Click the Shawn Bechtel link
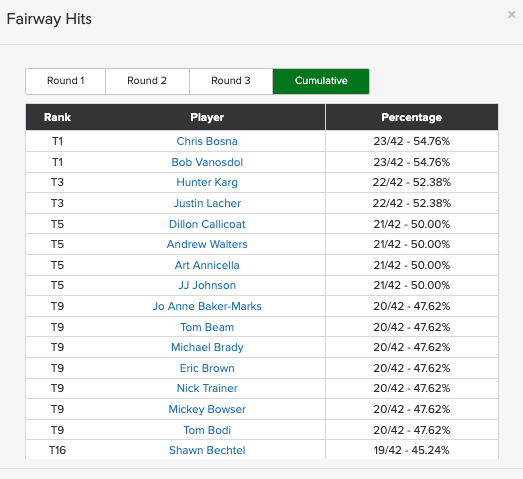Image resolution: width=523 pixels, height=479 pixels. [207, 450]
